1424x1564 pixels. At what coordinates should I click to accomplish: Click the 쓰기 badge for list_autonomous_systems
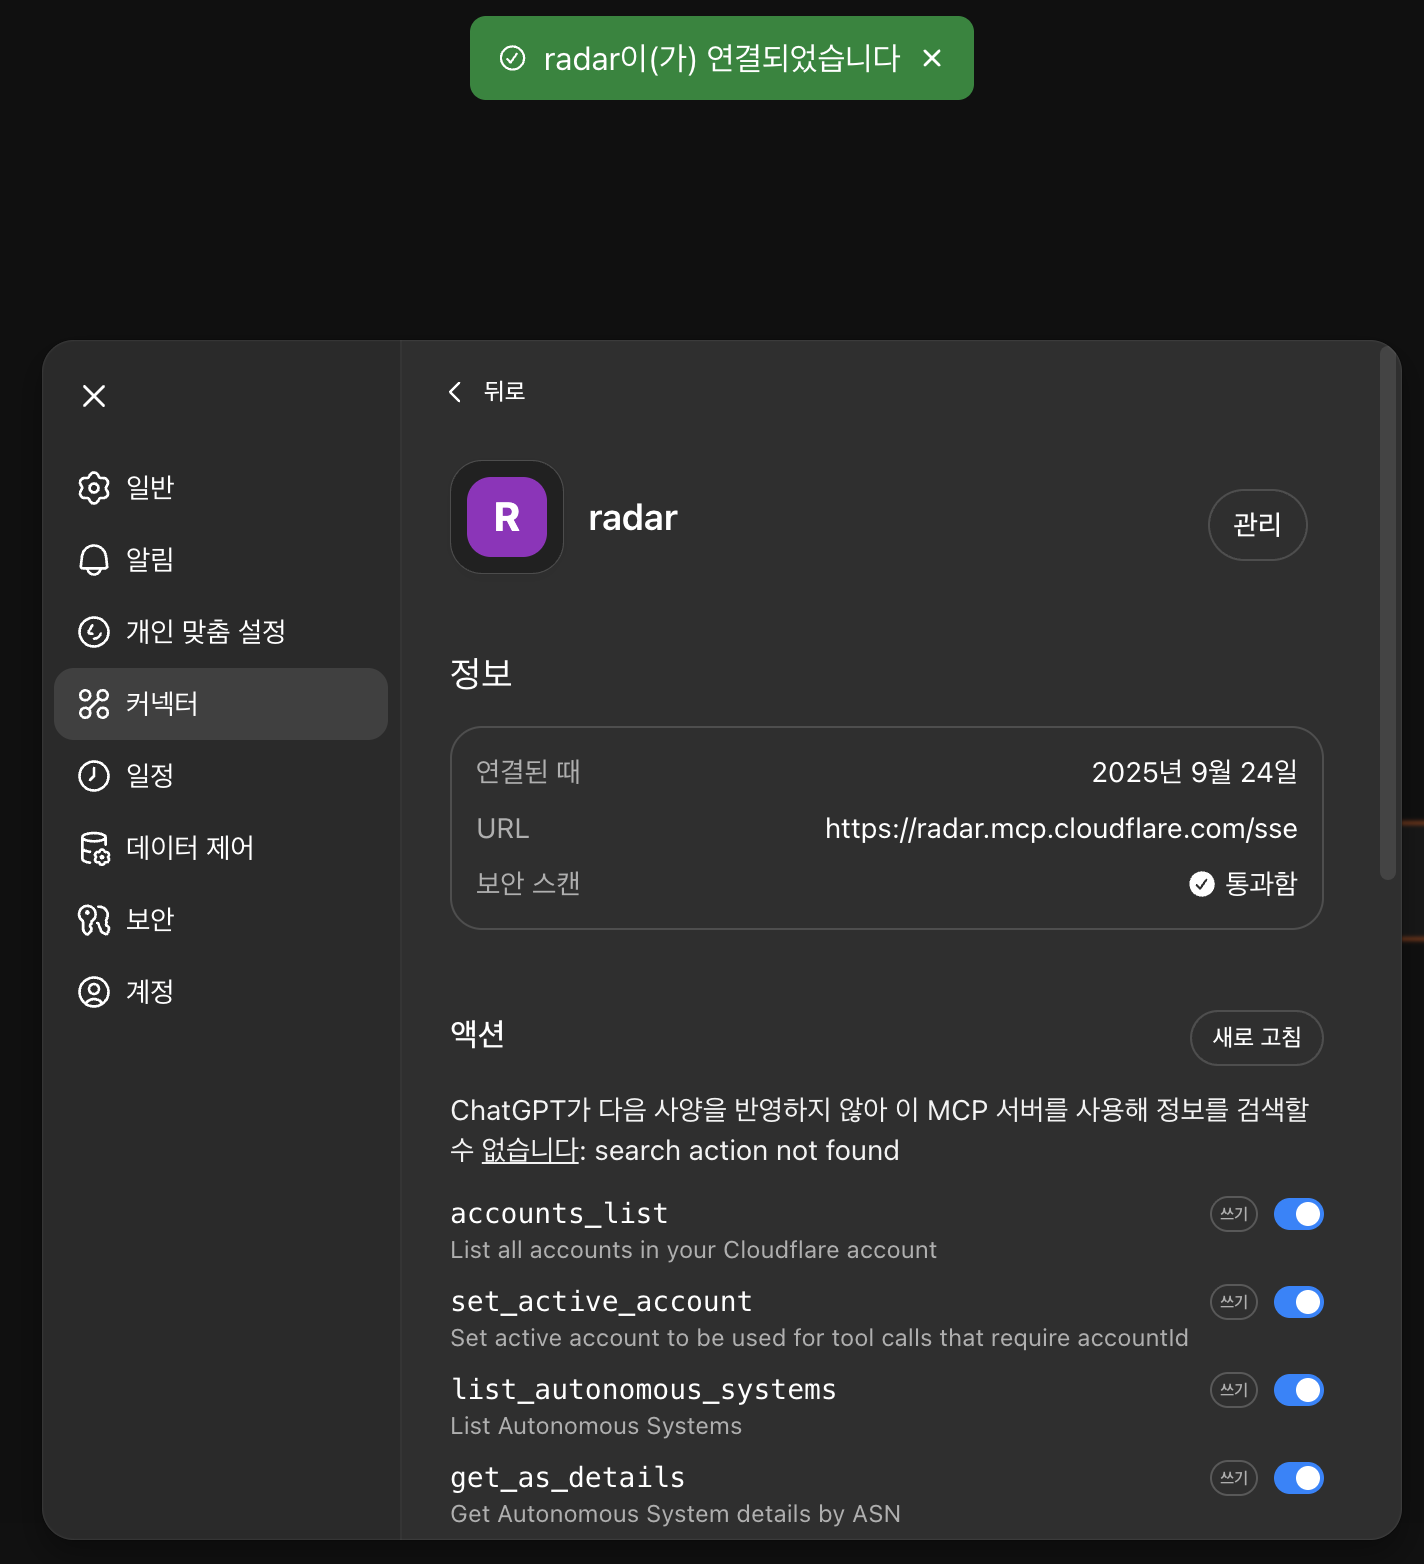(1234, 1390)
